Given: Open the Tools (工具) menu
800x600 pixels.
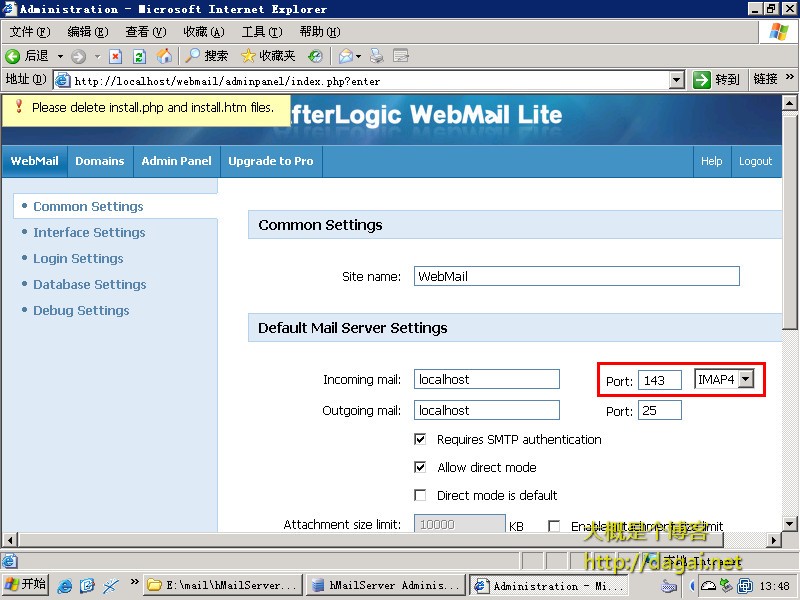Looking at the screenshot, I should 262,32.
